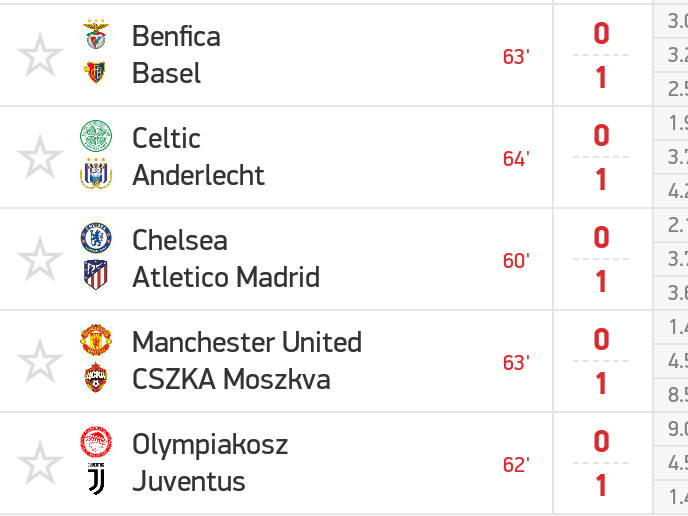Screen dimensions: 688x516
Task: Click the CSZKA Moszkva crest
Action: 96,377
